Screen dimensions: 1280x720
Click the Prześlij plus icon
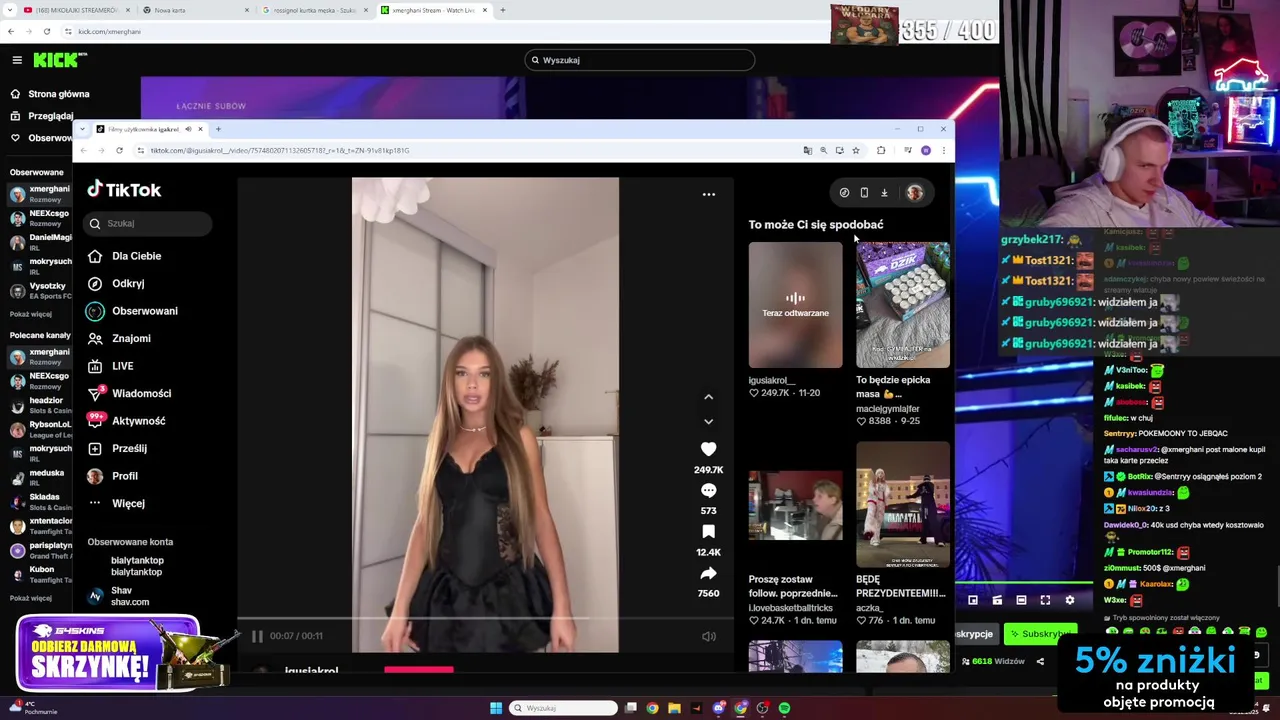[x=95, y=449]
